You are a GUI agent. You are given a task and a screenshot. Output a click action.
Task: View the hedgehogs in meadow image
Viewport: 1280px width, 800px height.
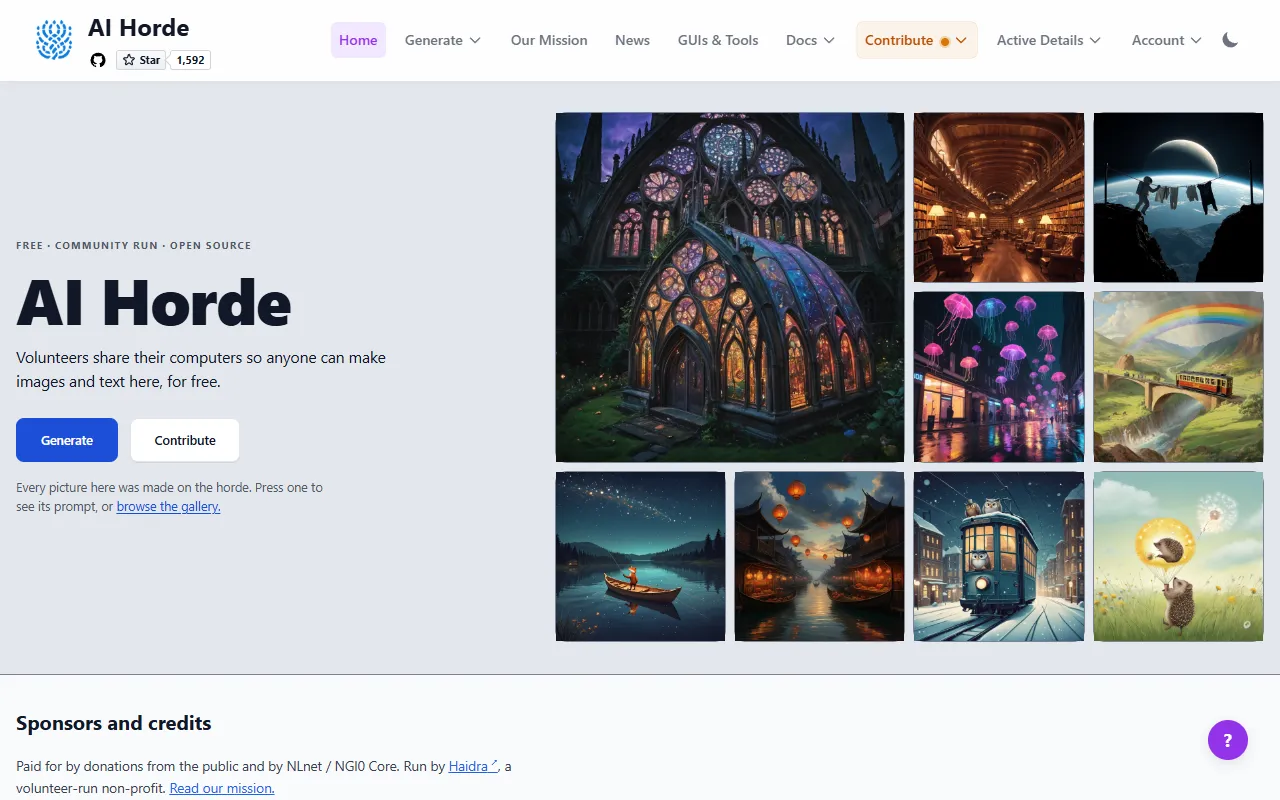[1178, 556]
